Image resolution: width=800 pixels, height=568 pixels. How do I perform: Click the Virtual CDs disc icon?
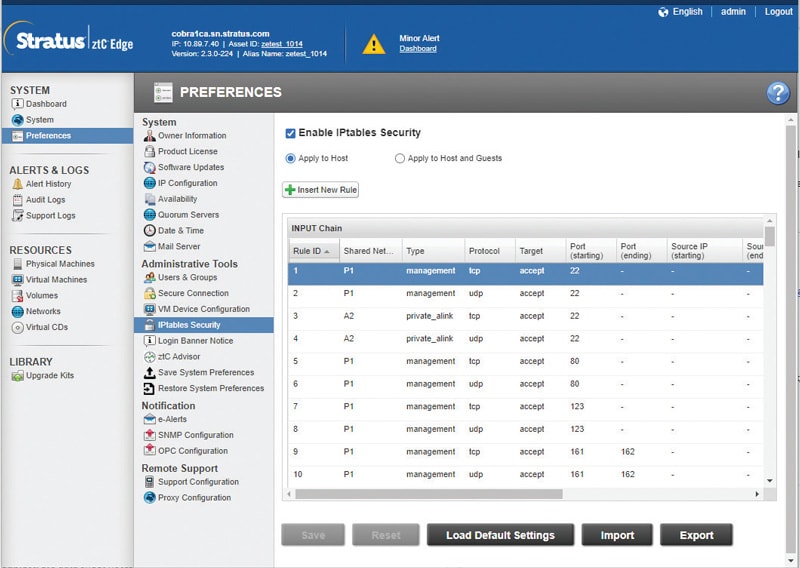[x=17, y=327]
